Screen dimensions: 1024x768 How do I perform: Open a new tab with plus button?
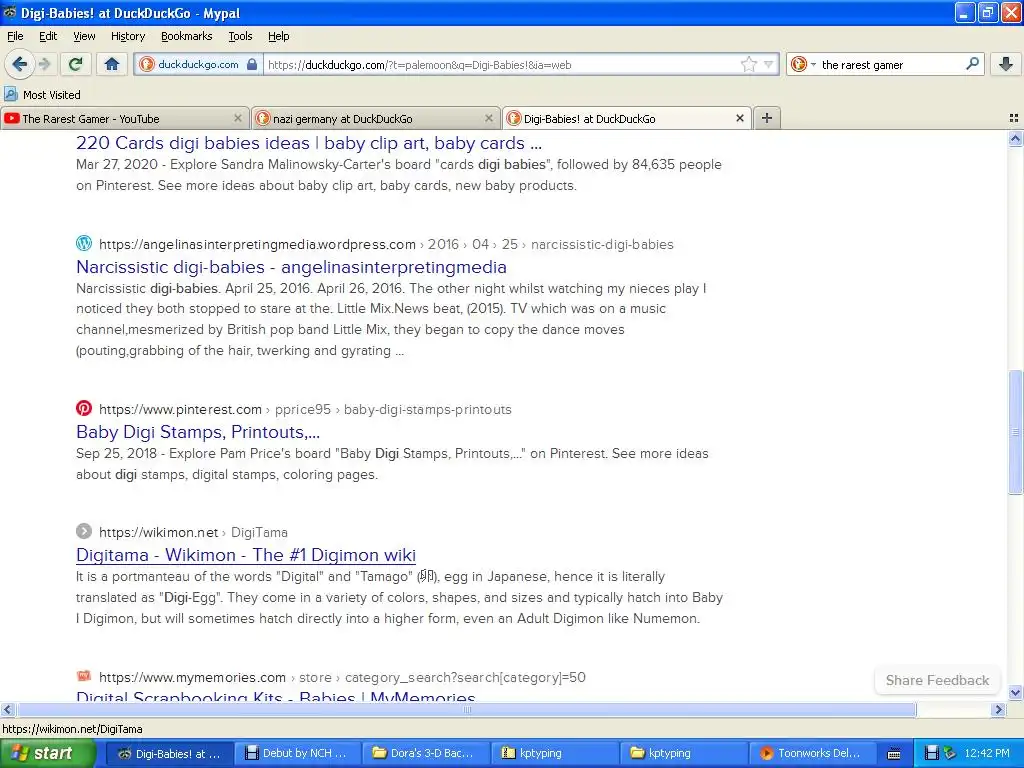[767, 118]
